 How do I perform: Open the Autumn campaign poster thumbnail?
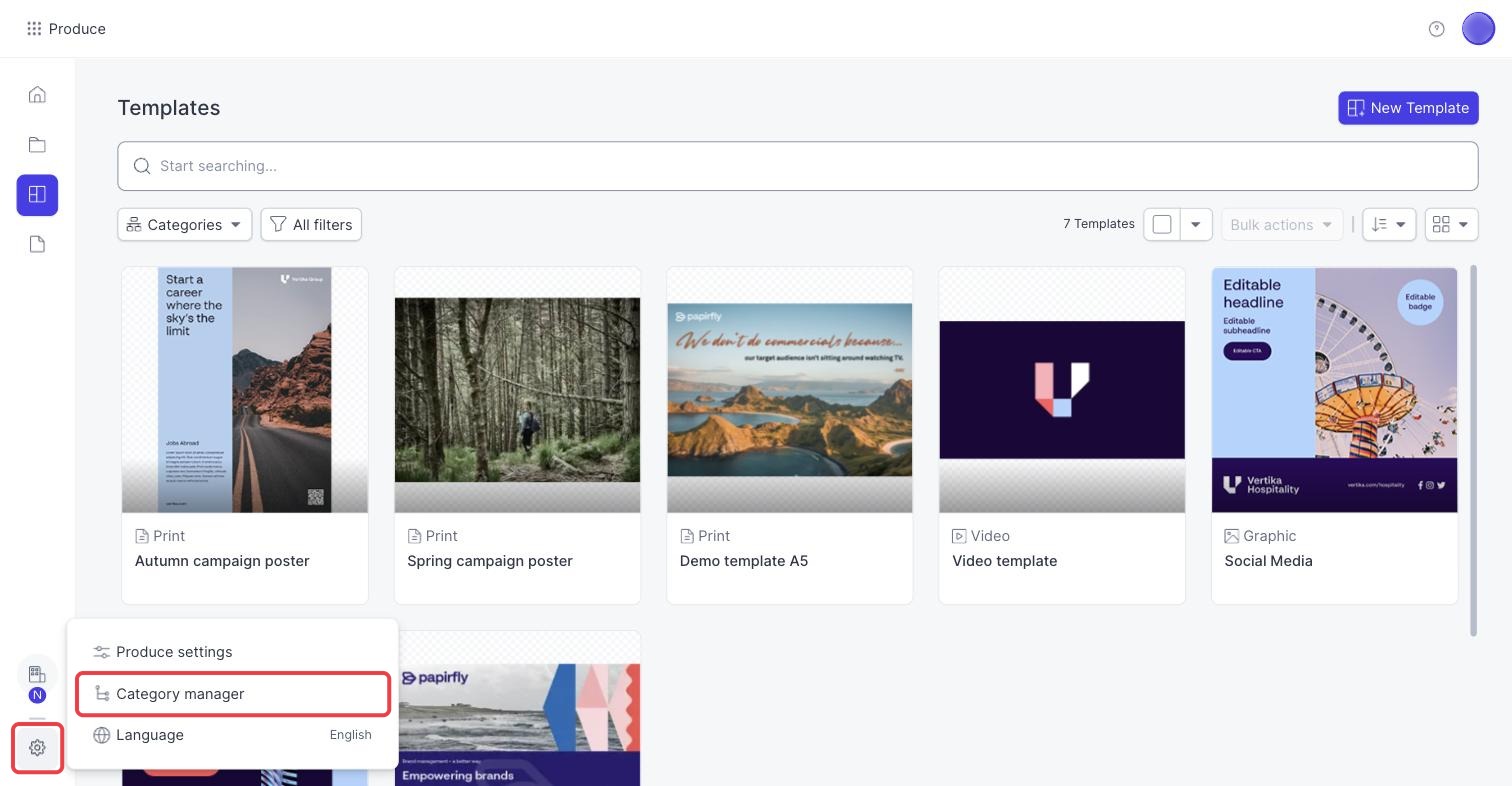(245, 390)
